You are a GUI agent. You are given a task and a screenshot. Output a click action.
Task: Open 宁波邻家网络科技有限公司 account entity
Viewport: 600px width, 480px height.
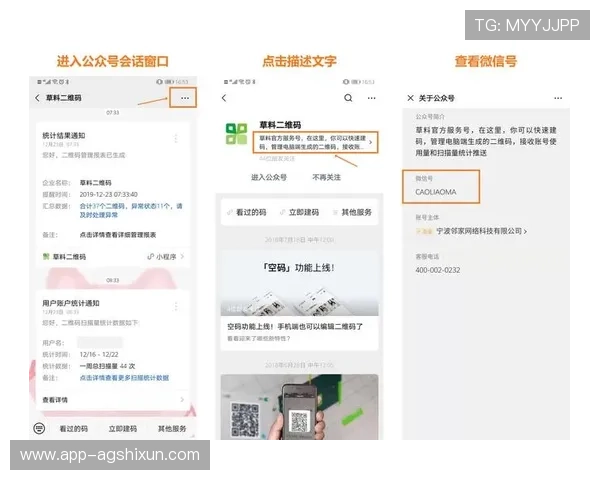pyautogui.click(x=471, y=231)
